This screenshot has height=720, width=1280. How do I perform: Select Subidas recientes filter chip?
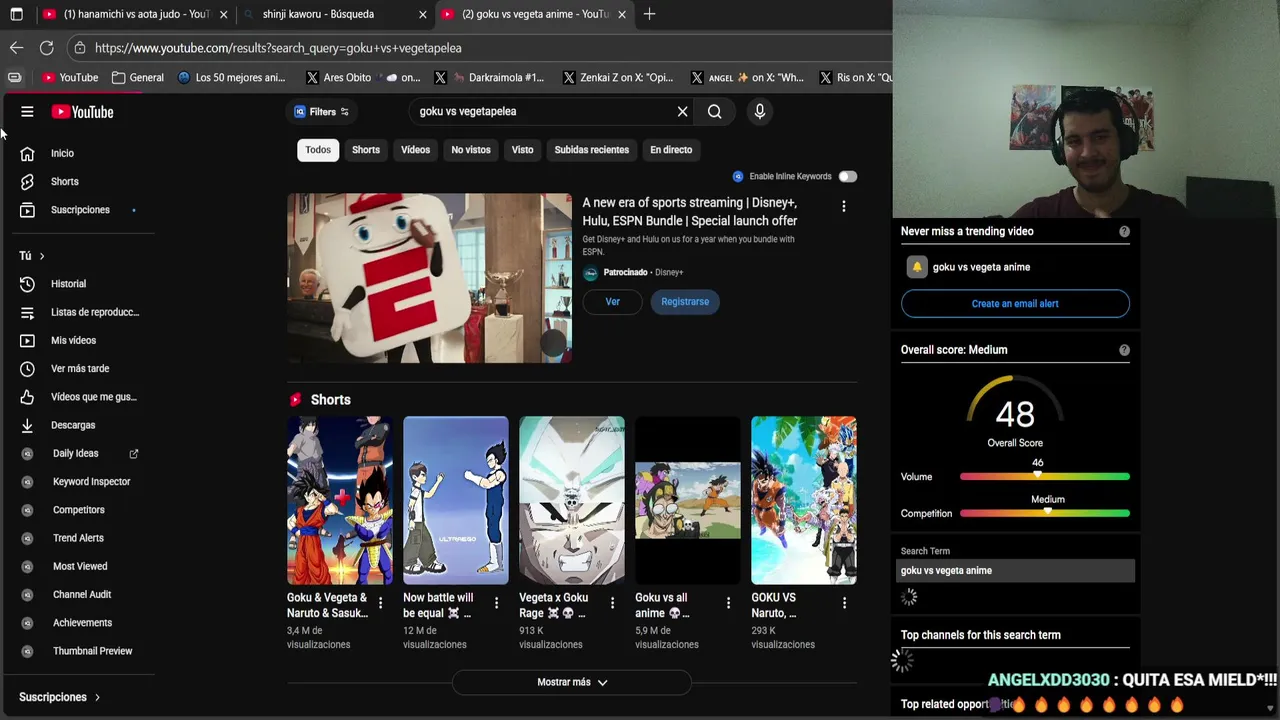[592, 150]
